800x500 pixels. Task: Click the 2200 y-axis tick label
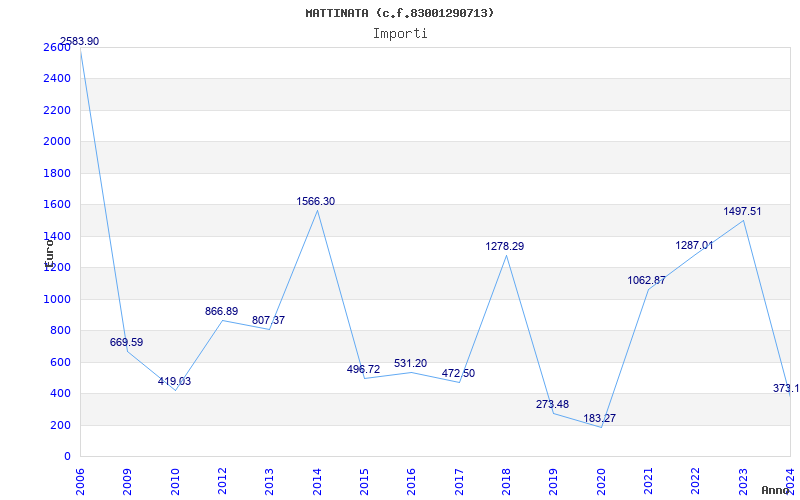point(57,110)
